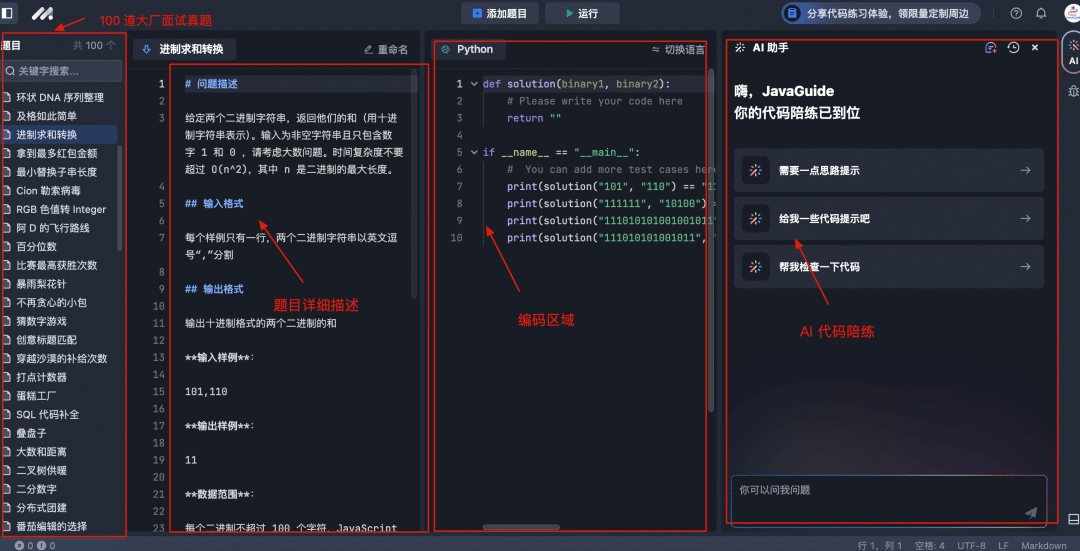Focus the 你可以问我问题 chat input
Image resolution: width=1080 pixels, height=551 pixels.
click(889, 501)
